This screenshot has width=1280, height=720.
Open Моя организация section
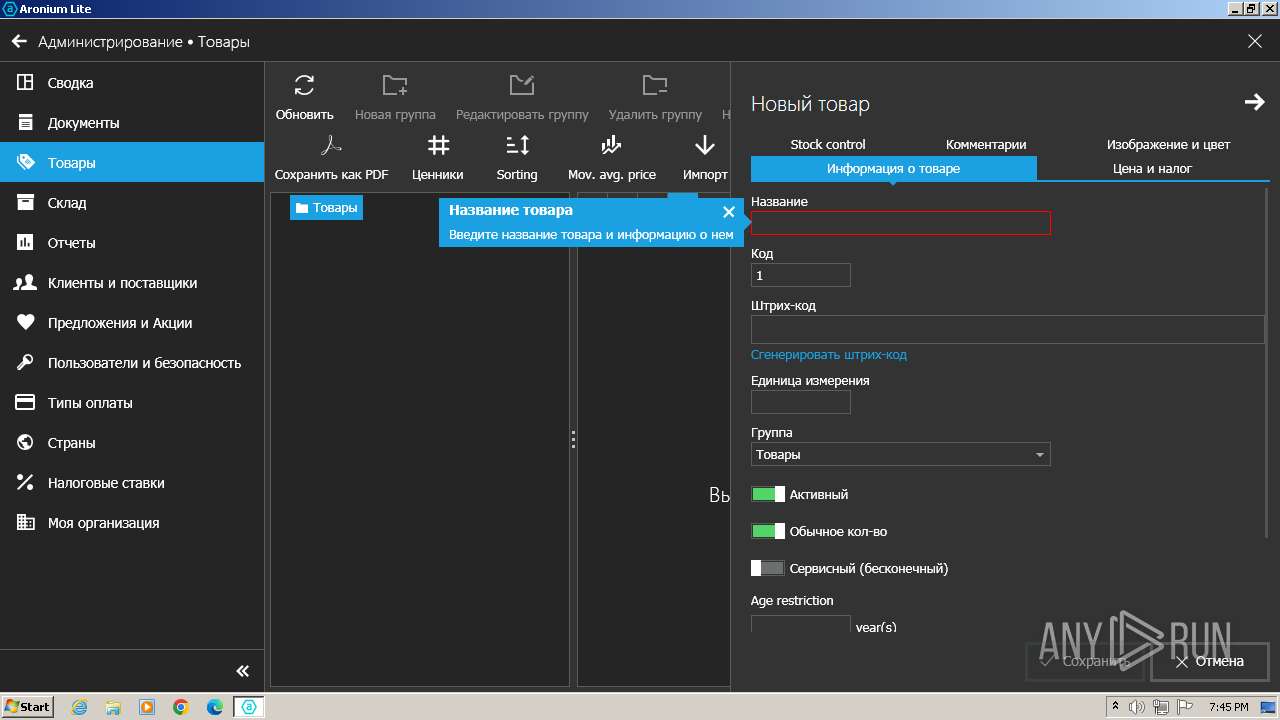(x=132, y=523)
